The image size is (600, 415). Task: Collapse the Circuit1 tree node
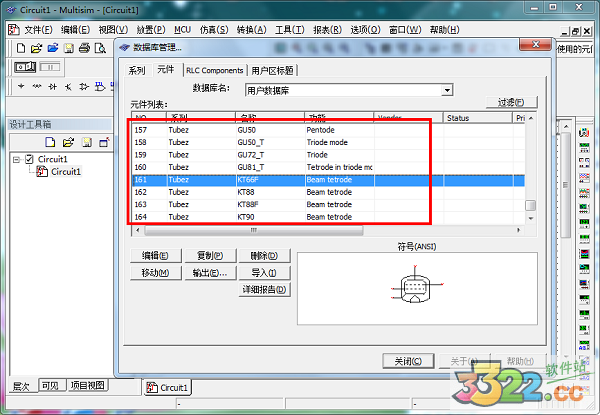click(x=16, y=159)
